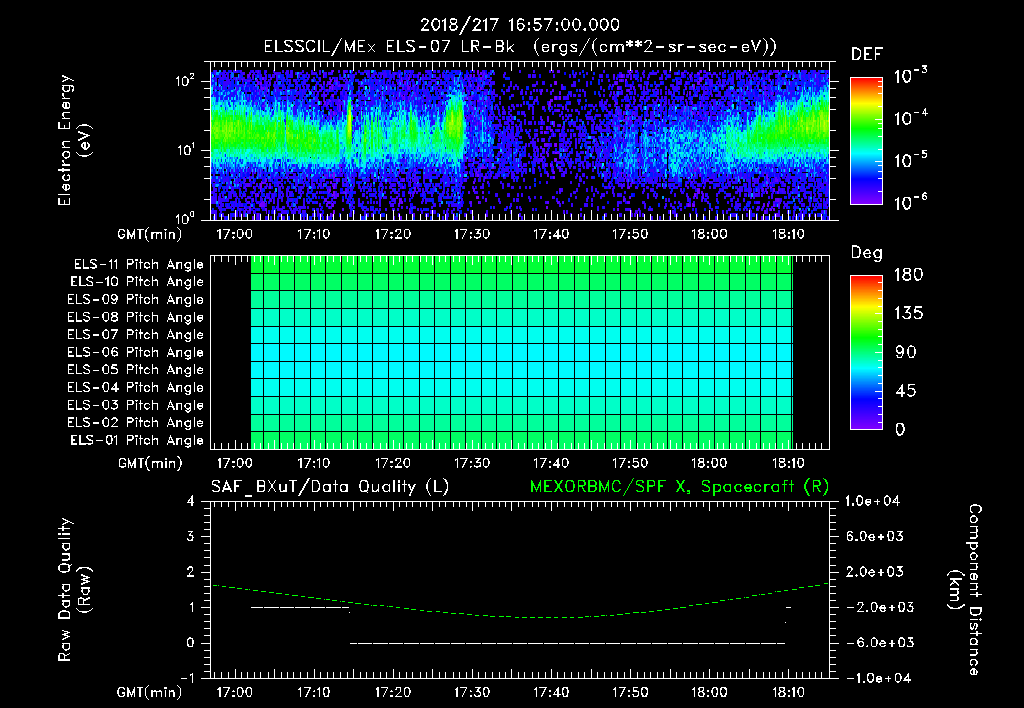Click the timestamp title 2018/217 16:57:00.000
Viewport: 1024px width, 708px height.
(x=519, y=25)
